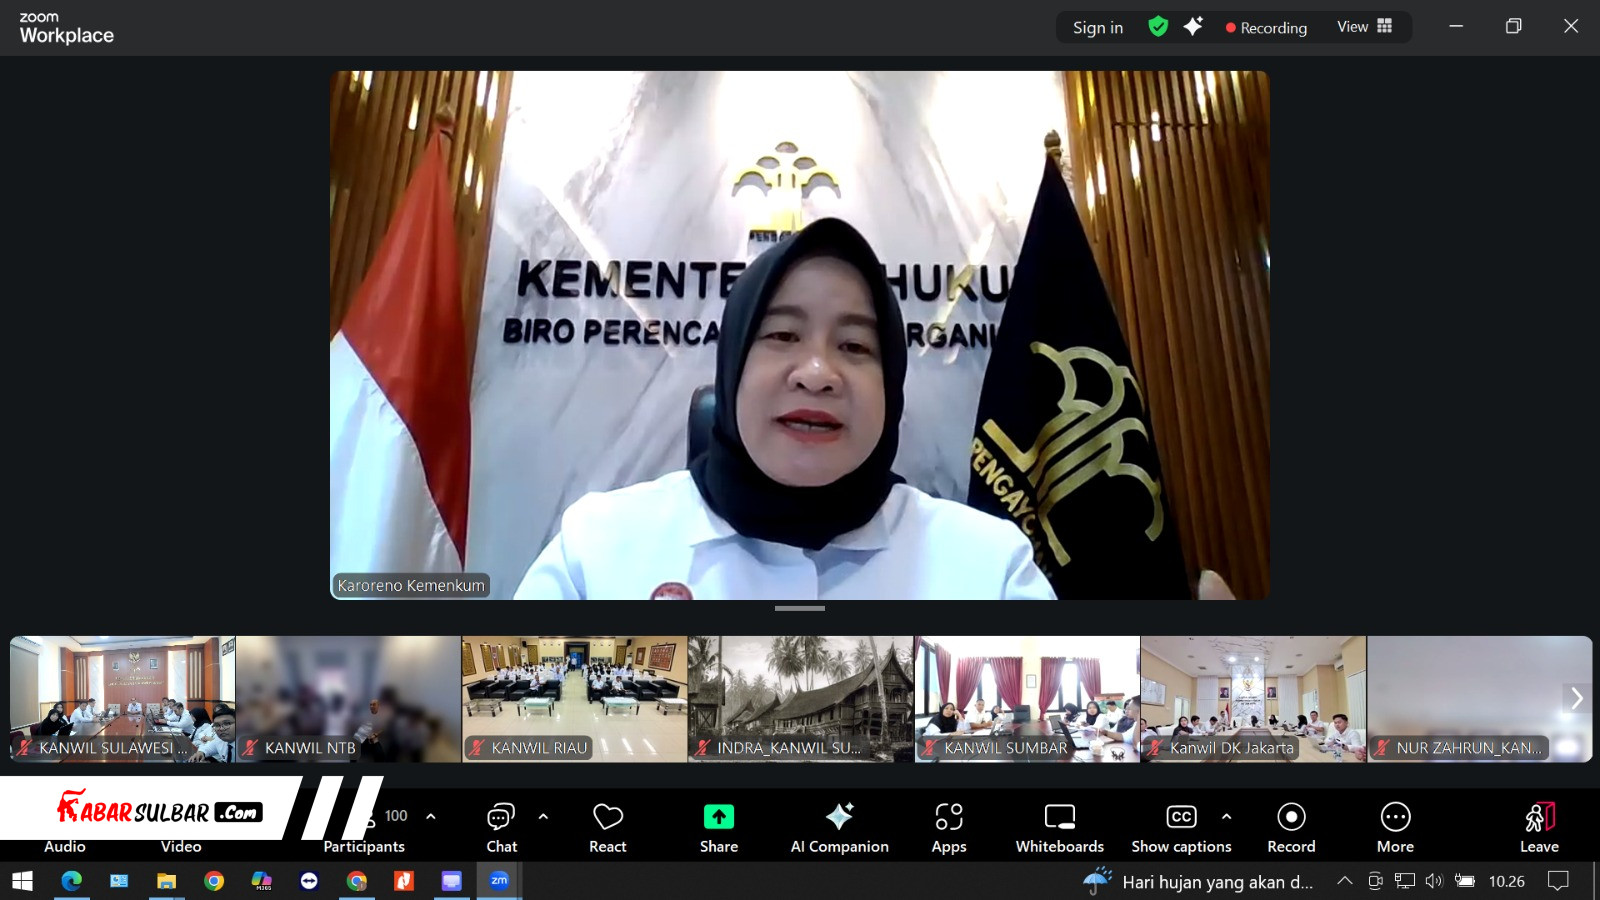
Task: Open the React emoji menu
Action: coord(607,827)
